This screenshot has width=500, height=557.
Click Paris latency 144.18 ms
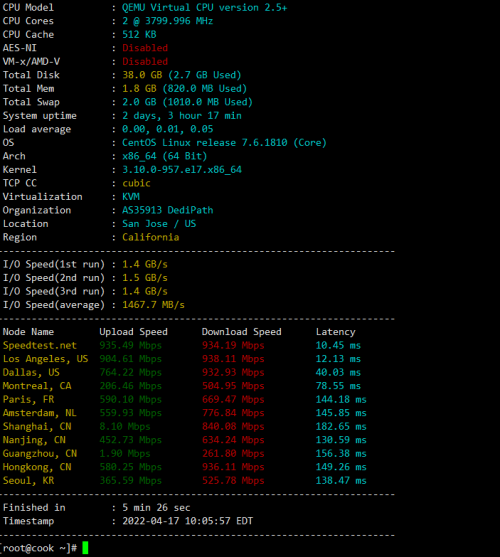(341, 399)
